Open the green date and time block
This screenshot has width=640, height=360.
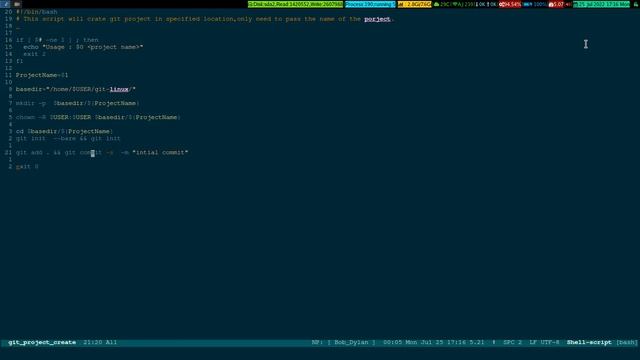point(601,4)
